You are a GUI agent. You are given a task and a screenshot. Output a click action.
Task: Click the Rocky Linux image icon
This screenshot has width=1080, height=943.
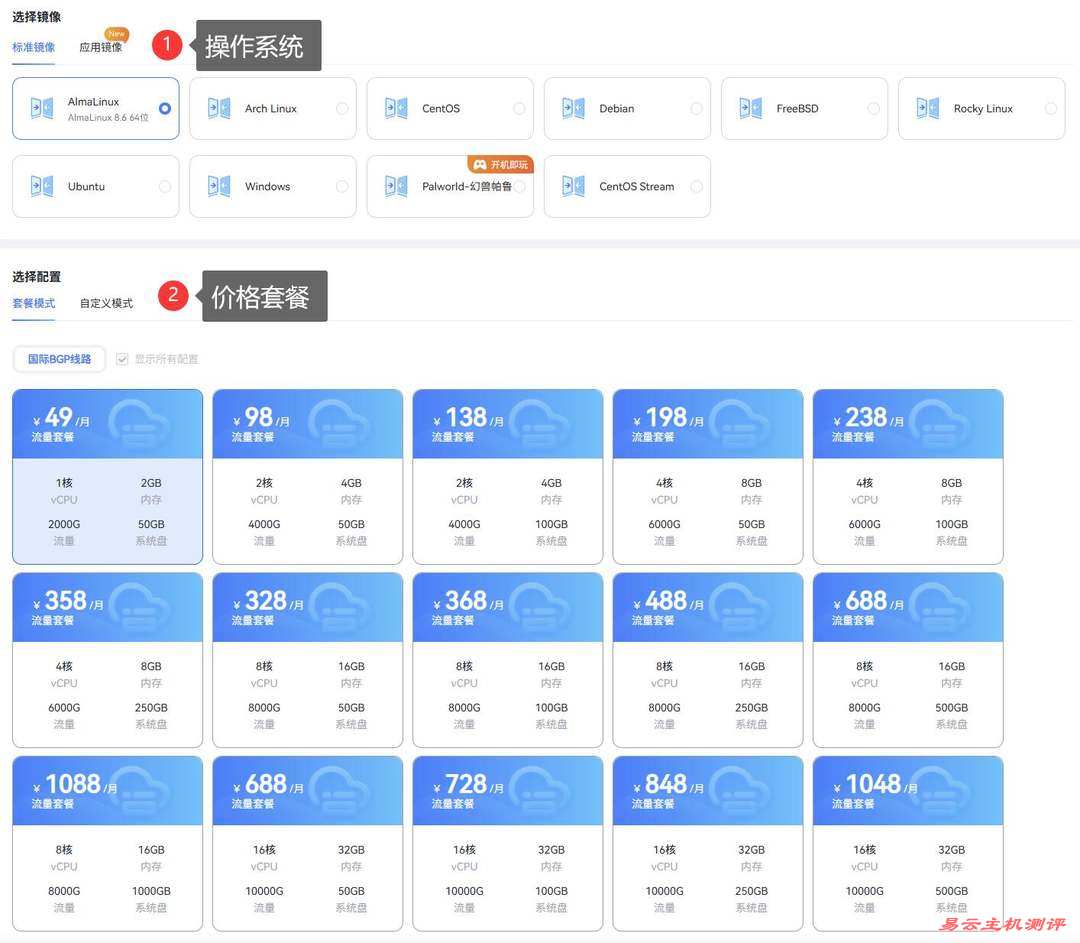pos(927,108)
